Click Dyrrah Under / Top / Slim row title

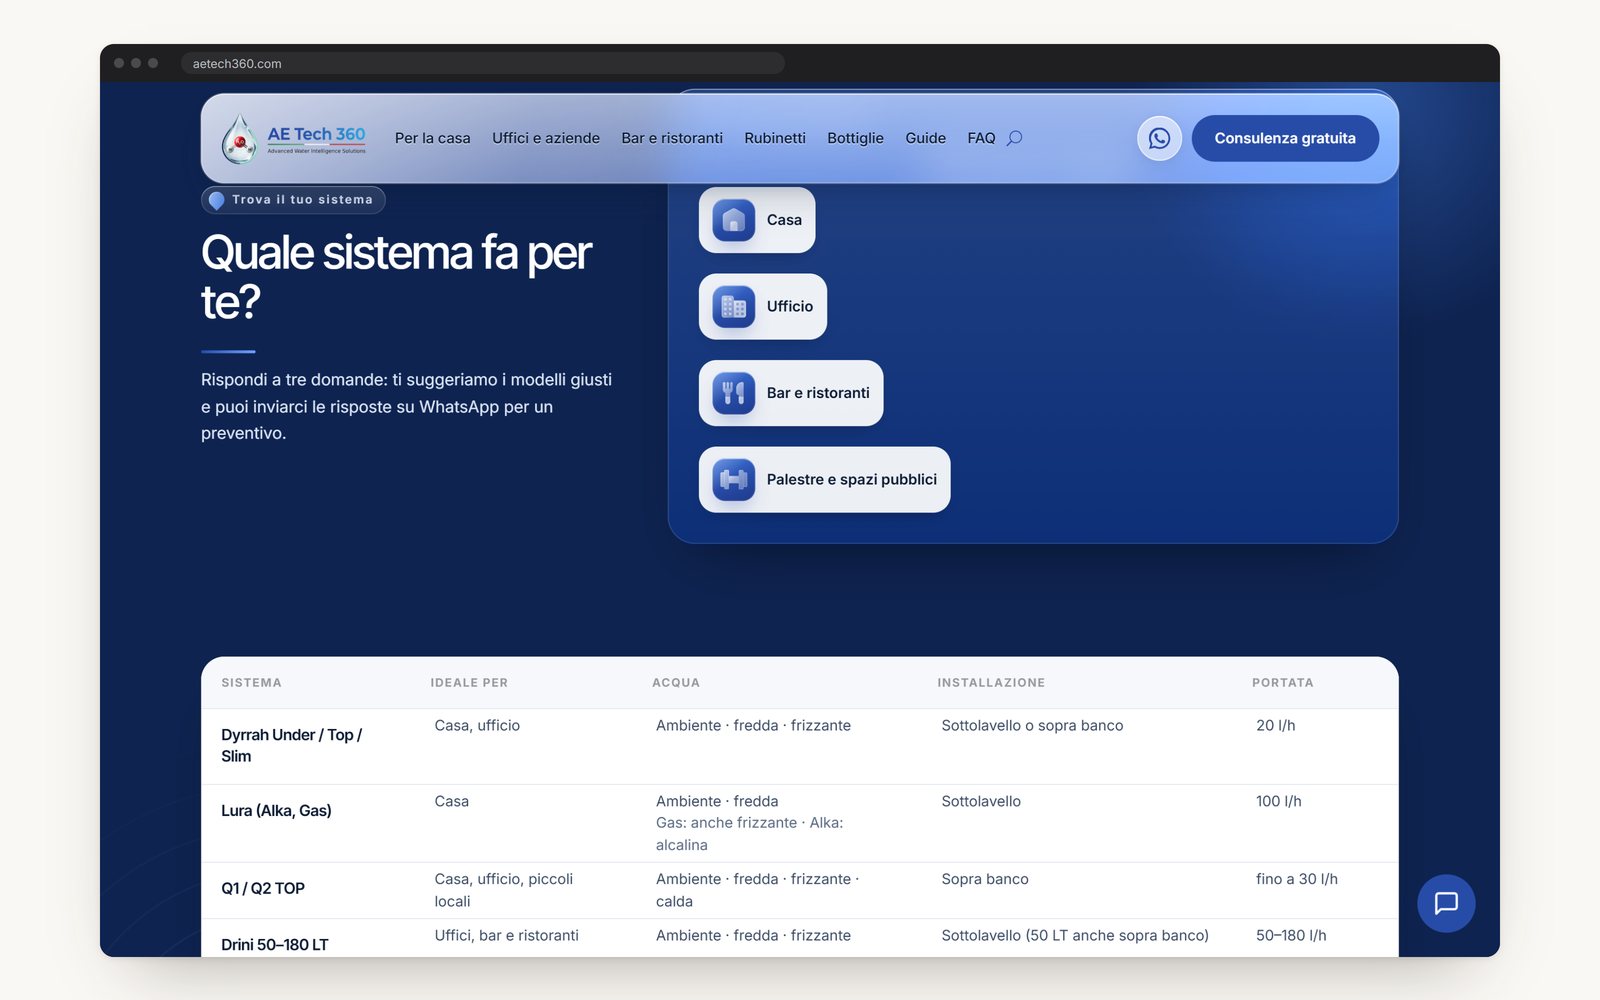point(291,745)
